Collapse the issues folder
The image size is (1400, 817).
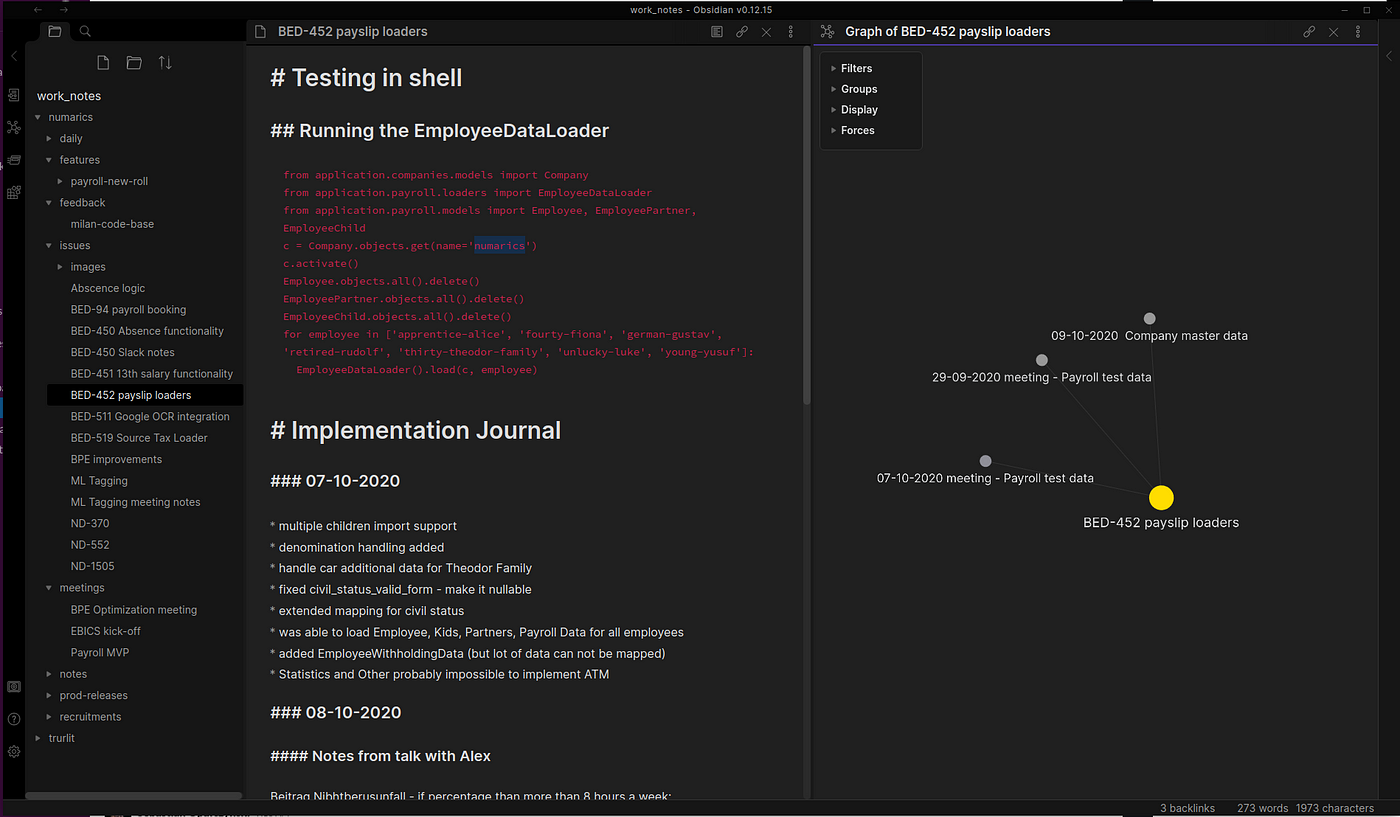[x=49, y=246]
